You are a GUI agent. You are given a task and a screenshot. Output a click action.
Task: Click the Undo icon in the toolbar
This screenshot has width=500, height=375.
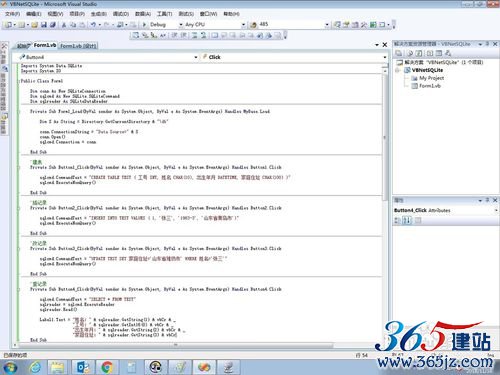click(93, 25)
